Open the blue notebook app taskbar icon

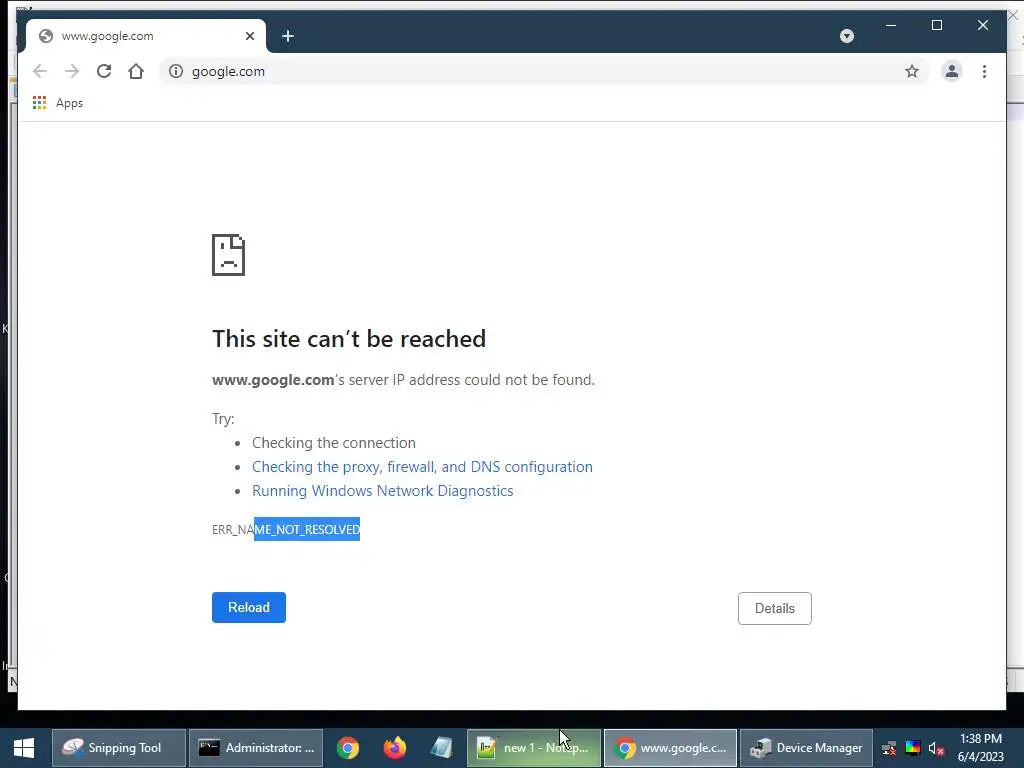click(x=441, y=748)
